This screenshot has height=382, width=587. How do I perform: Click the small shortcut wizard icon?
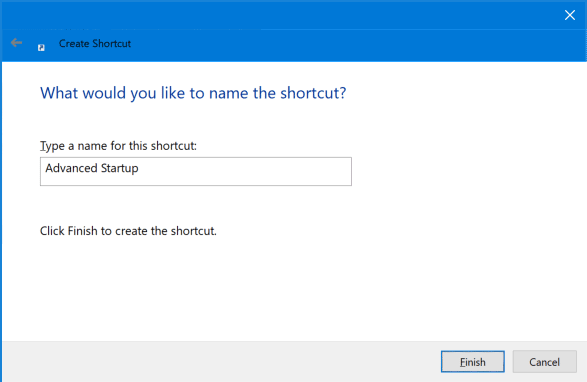pos(41,48)
